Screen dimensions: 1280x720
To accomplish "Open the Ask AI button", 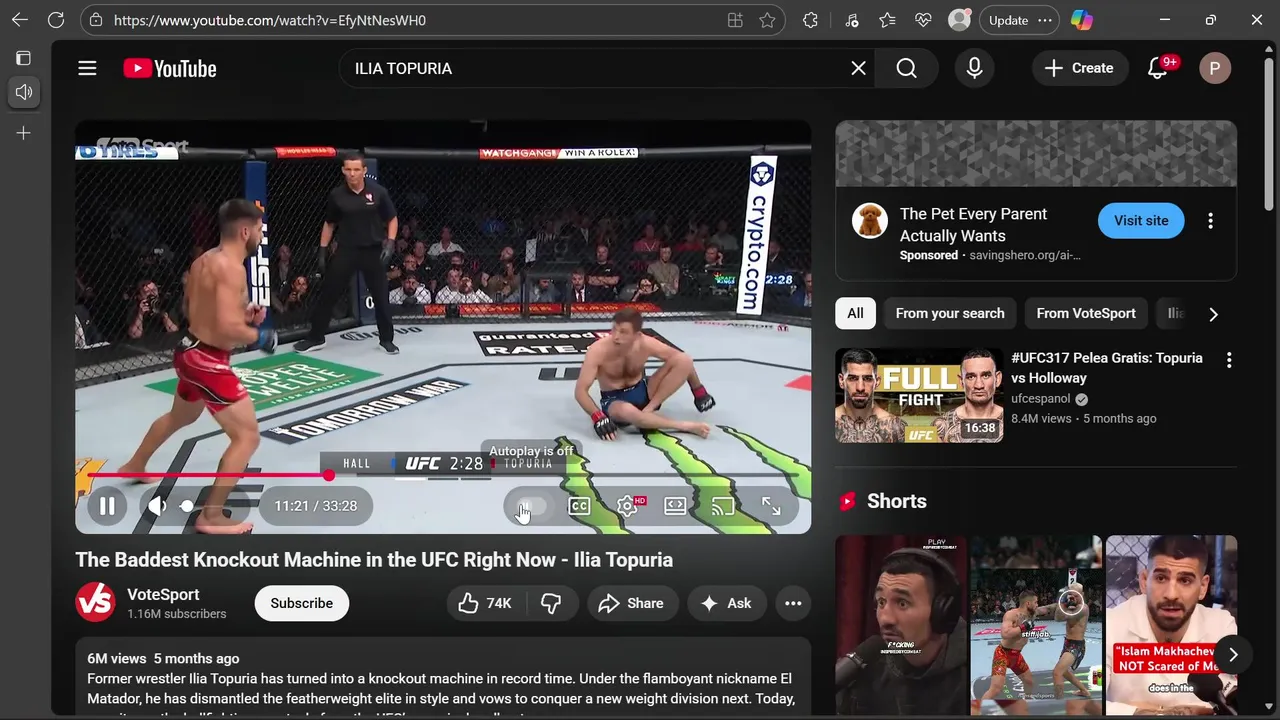I will tap(727, 603).
